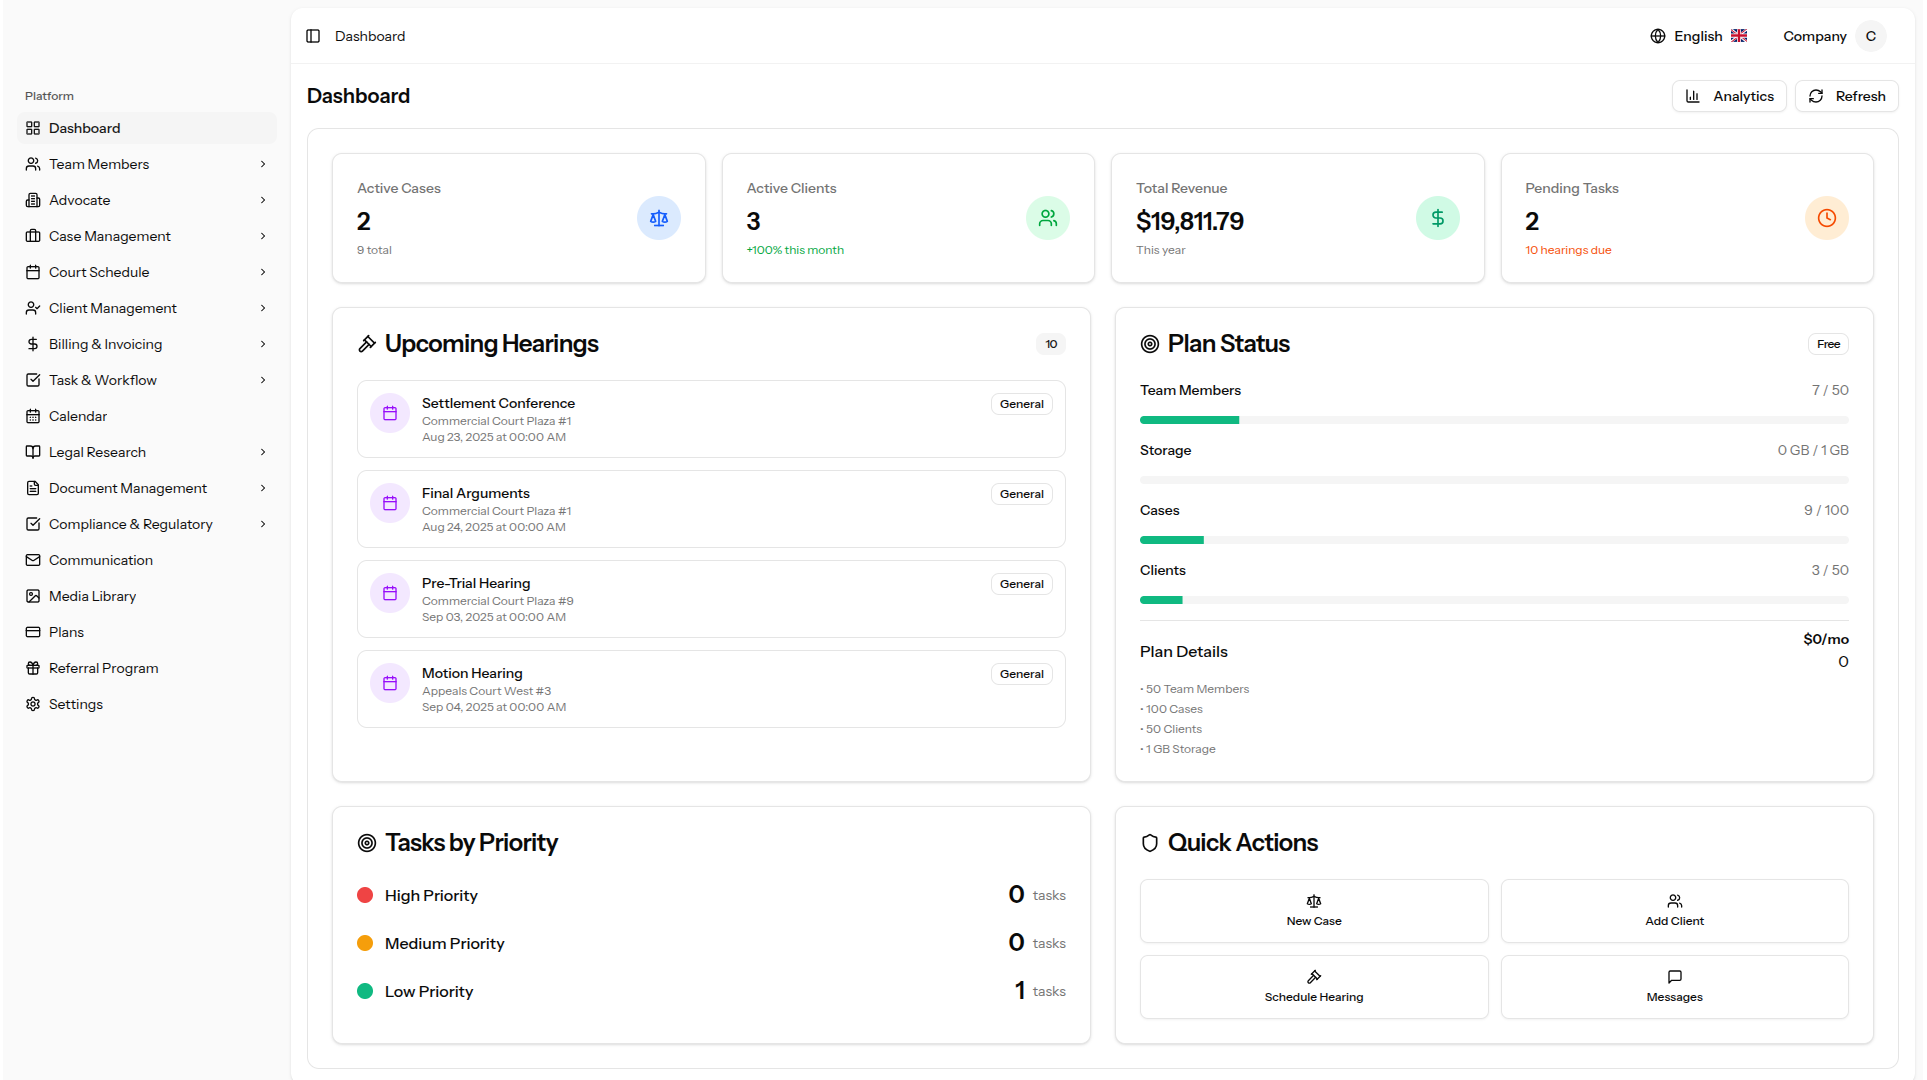
Task: Click the Team Members progress bar
Action: tap(1493, 420)
